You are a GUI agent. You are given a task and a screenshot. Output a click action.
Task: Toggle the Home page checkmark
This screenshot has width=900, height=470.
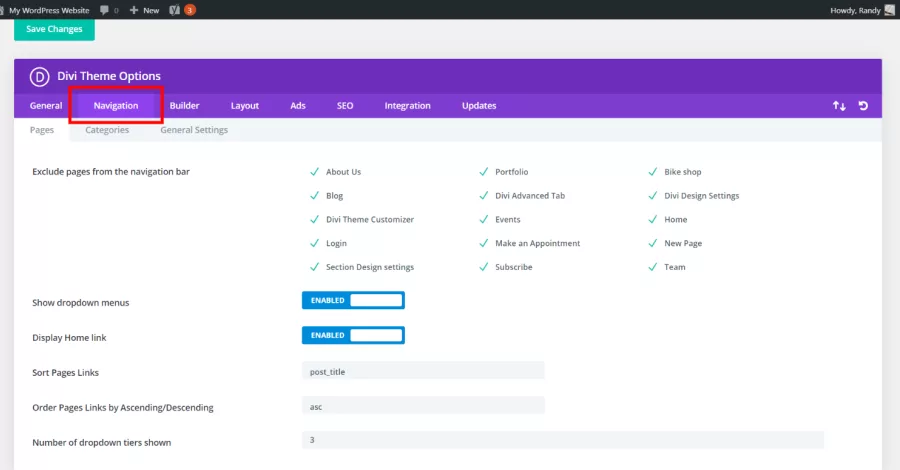[653, 219]
